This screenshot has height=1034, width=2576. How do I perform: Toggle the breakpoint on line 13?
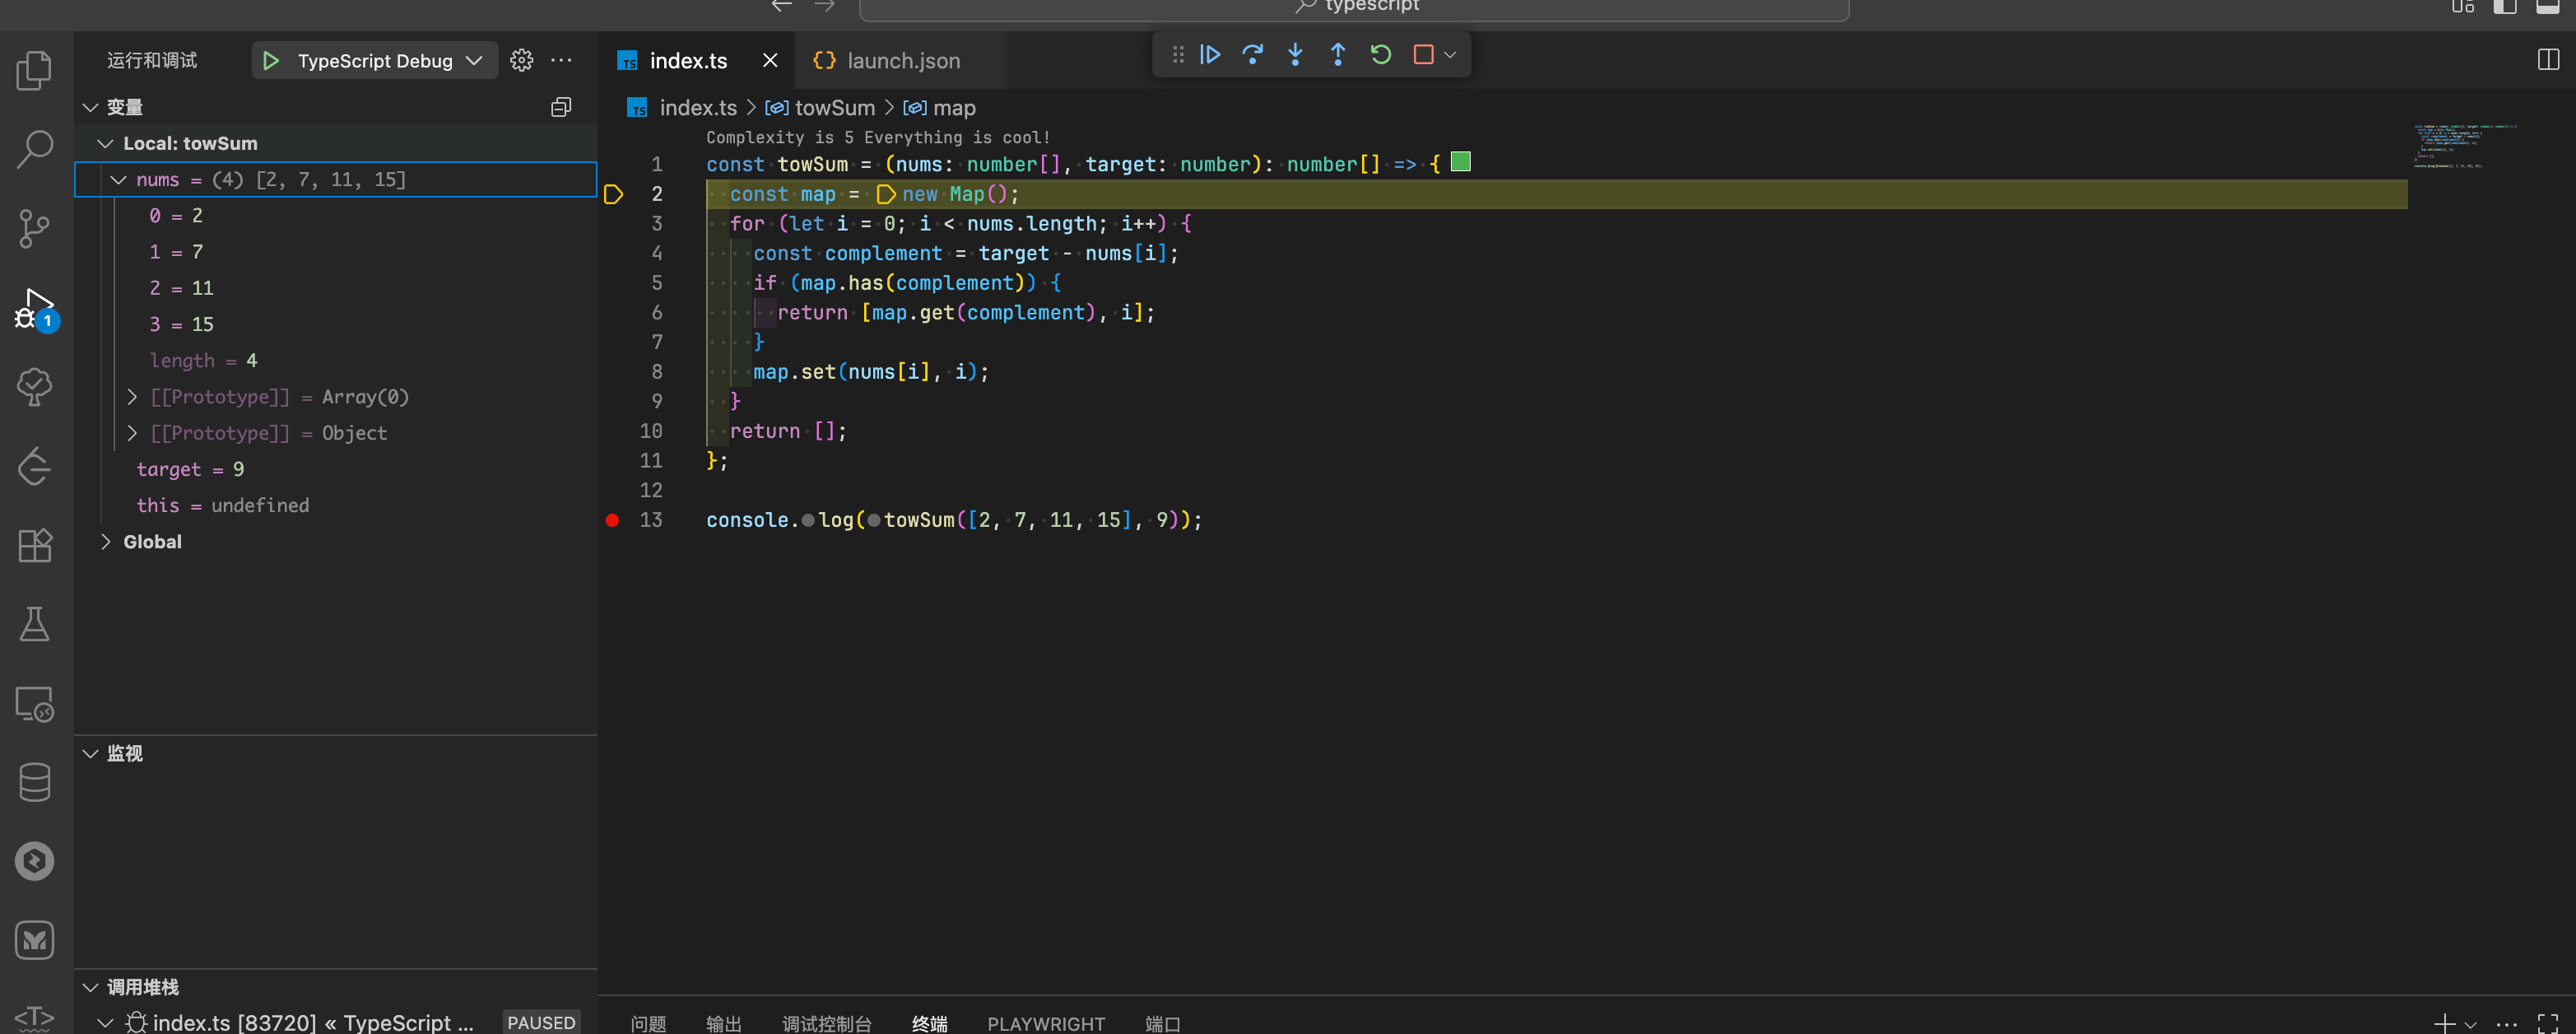(x=613, y=520)
